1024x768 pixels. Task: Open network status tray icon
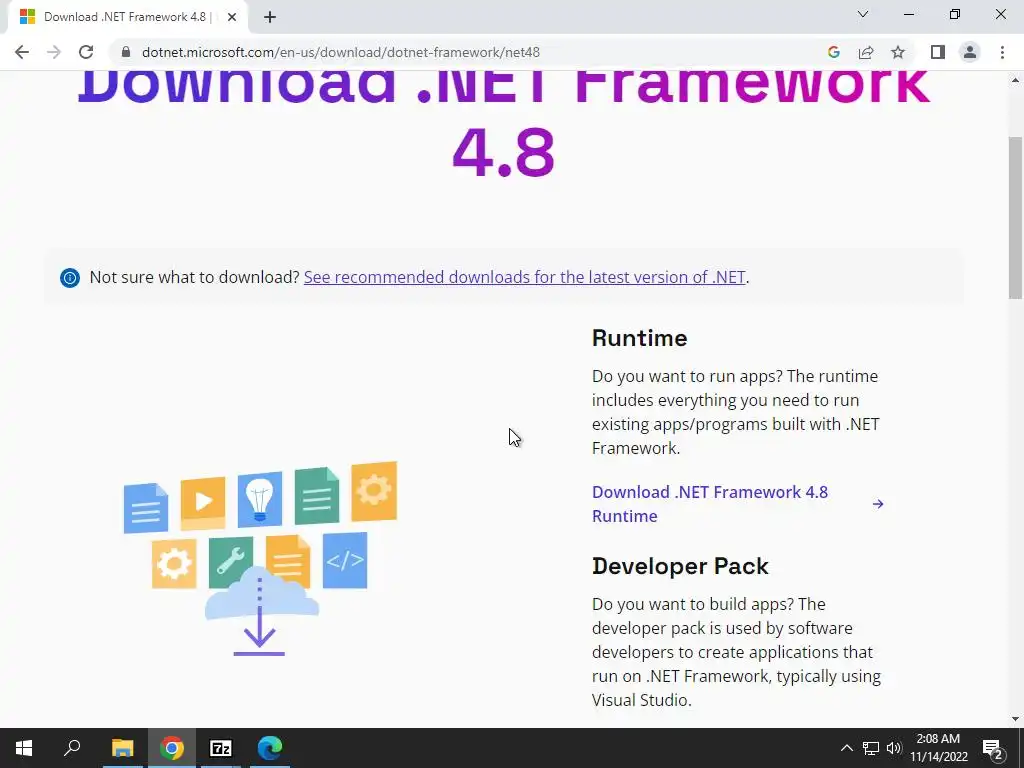pyautogui.click(x=871, y=748)
